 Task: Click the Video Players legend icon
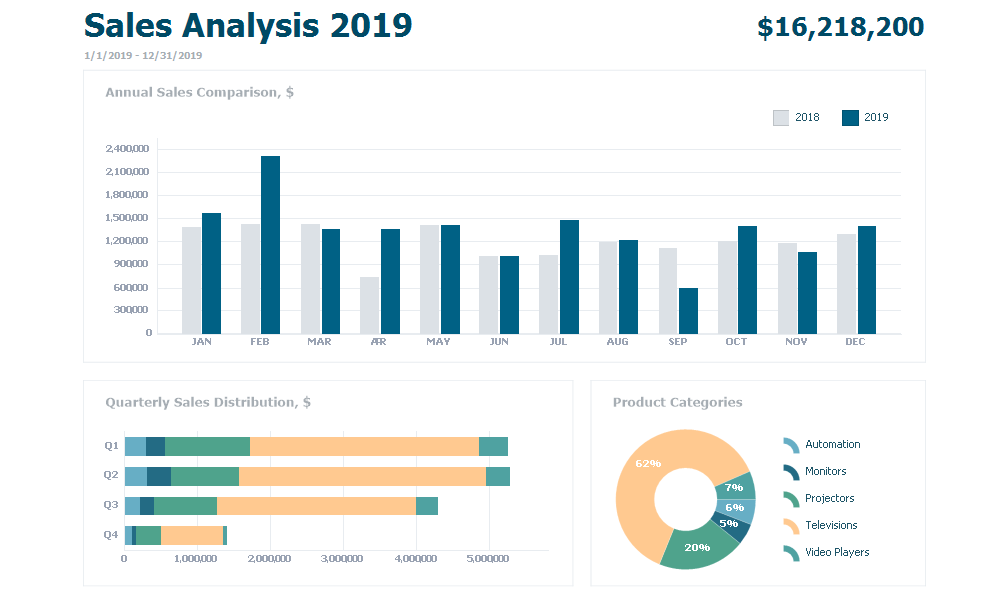789,552
